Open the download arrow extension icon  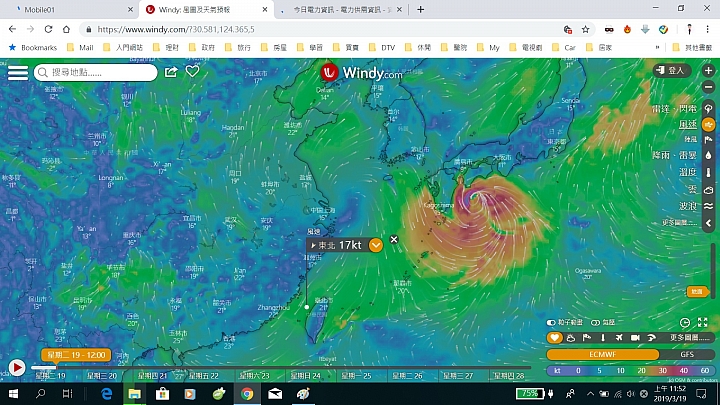(645, 29)
